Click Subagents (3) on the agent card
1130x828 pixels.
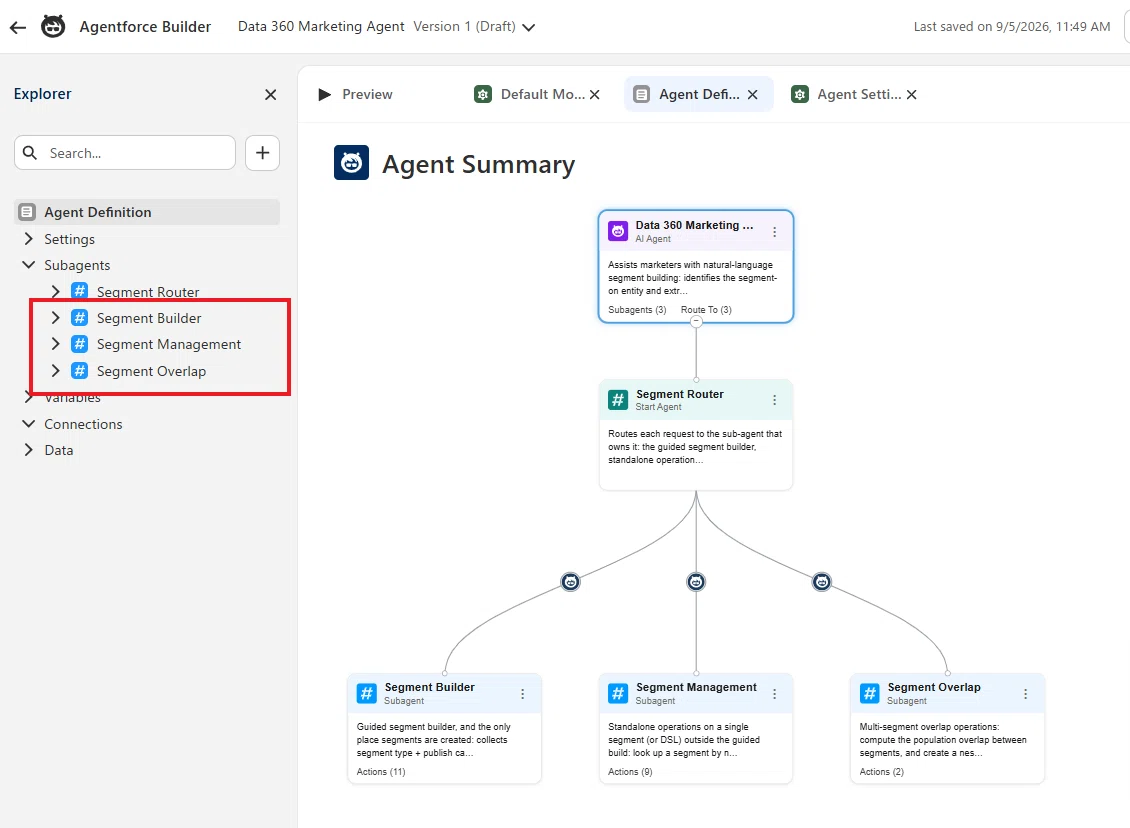click(637, 310)
